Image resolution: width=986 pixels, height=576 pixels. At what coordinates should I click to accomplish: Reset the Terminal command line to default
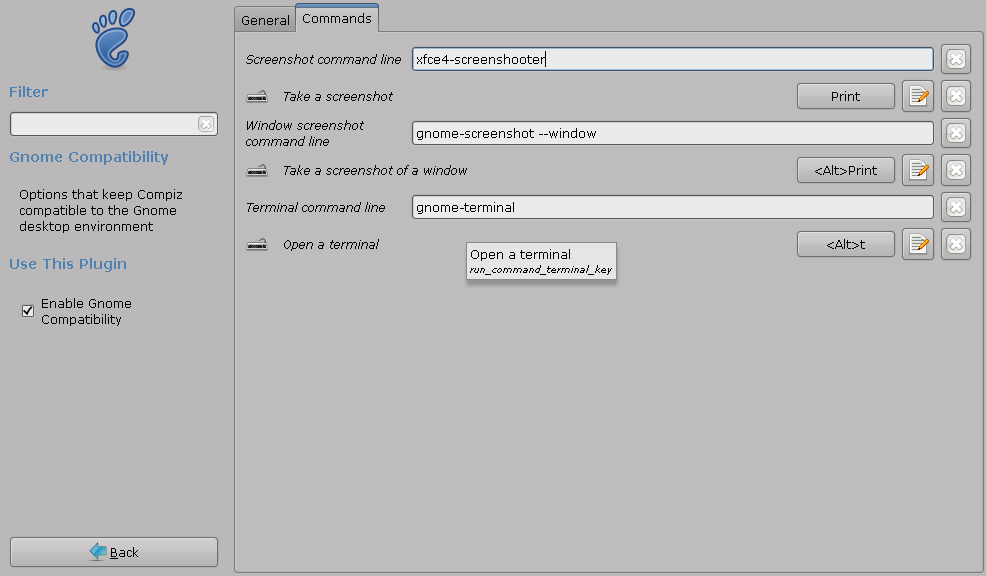point(956,208)
